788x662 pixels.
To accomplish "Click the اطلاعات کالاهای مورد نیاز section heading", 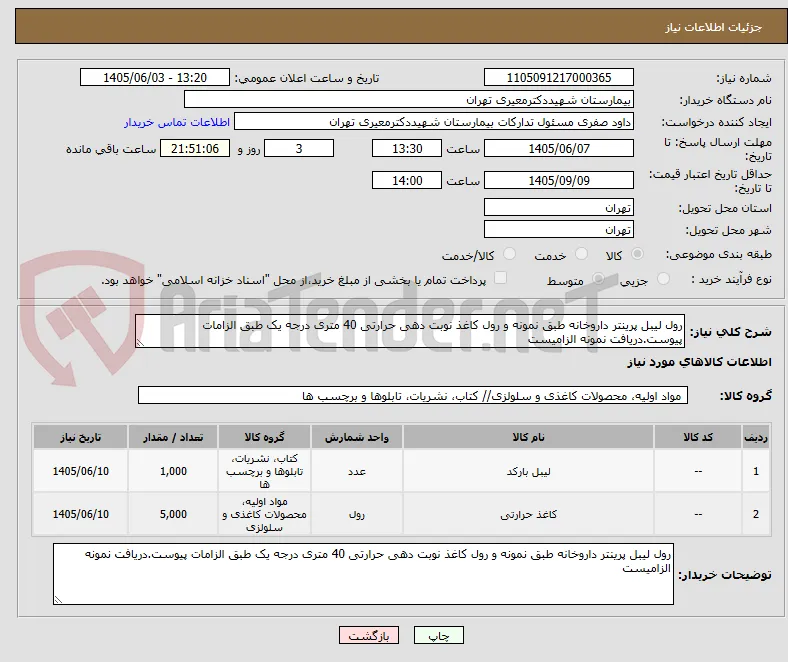I will (699, 362).
